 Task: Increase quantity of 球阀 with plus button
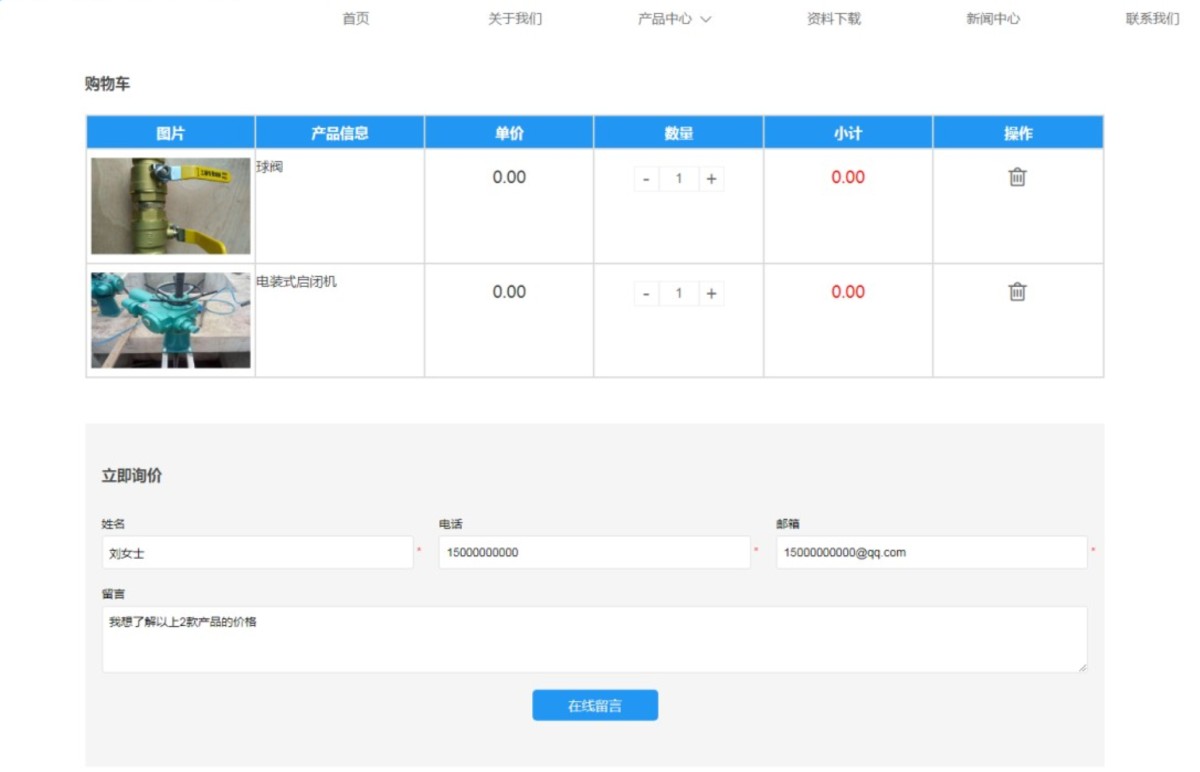[711, 179]
